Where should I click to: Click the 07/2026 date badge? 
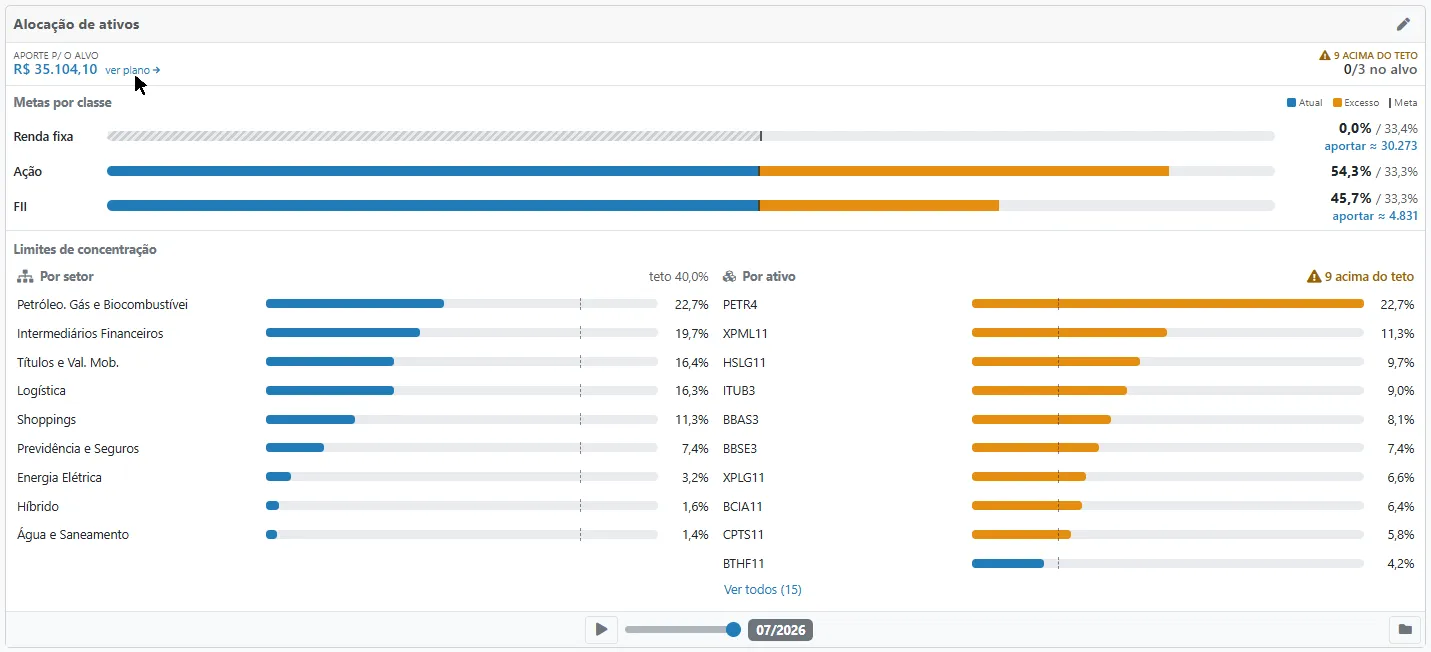coord(780,630)
